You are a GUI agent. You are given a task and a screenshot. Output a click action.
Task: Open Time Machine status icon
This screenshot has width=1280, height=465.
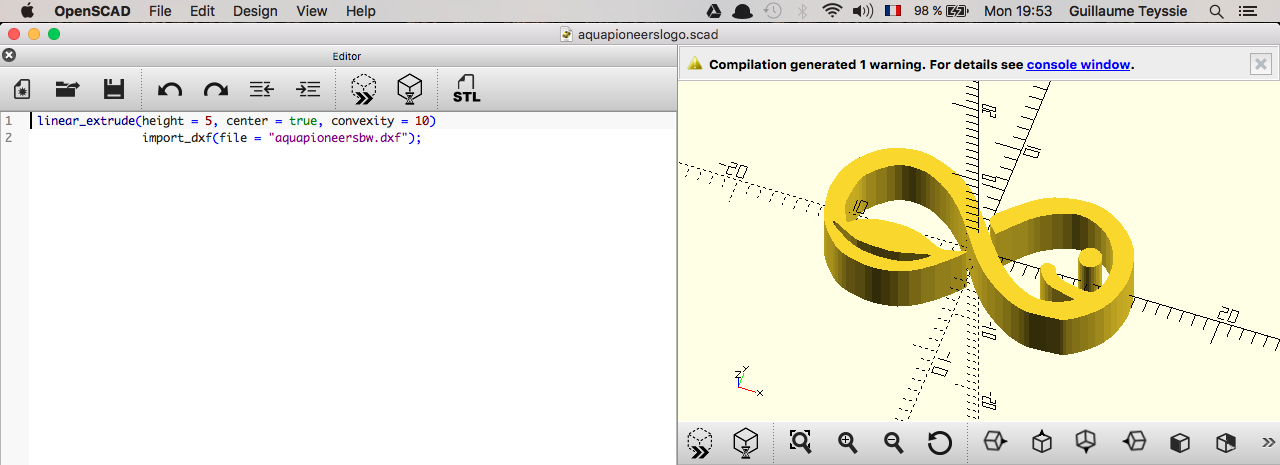pos(772,11)
